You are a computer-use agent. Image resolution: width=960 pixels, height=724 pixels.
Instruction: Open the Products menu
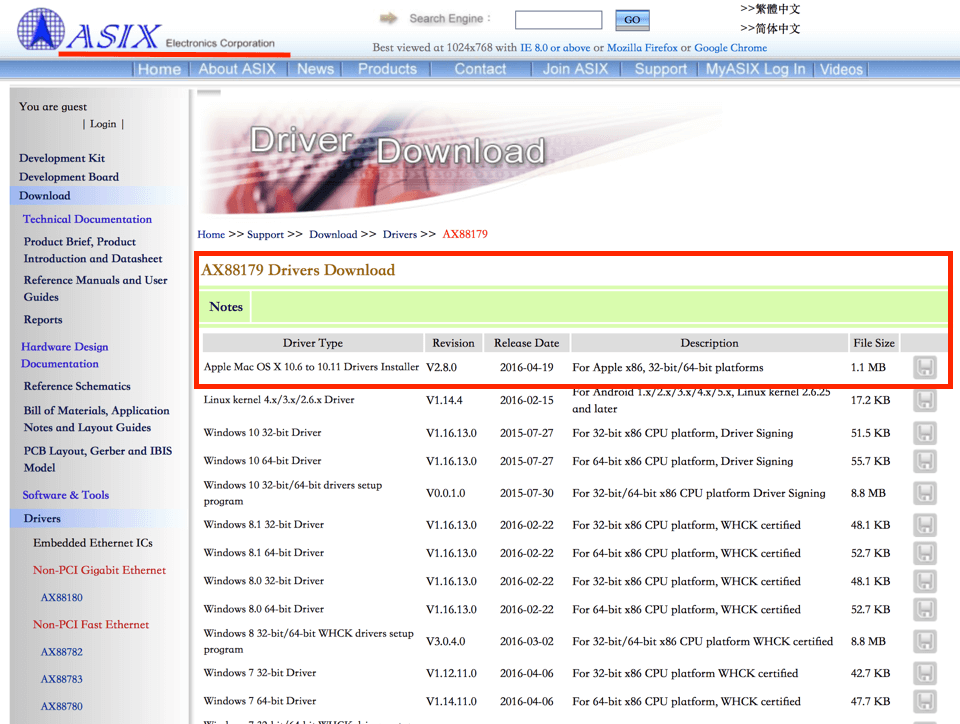387,69
